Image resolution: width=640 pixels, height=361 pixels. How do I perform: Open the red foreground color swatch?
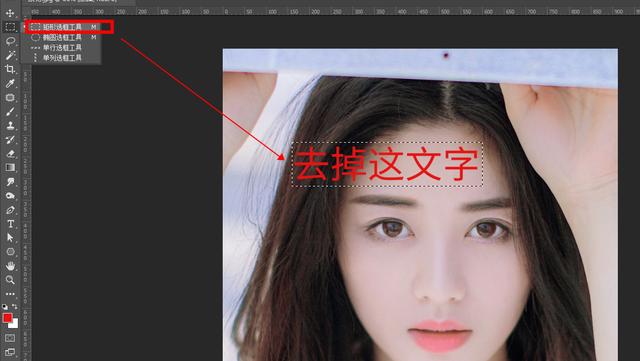pyautogui.click(x=7, y=318)
